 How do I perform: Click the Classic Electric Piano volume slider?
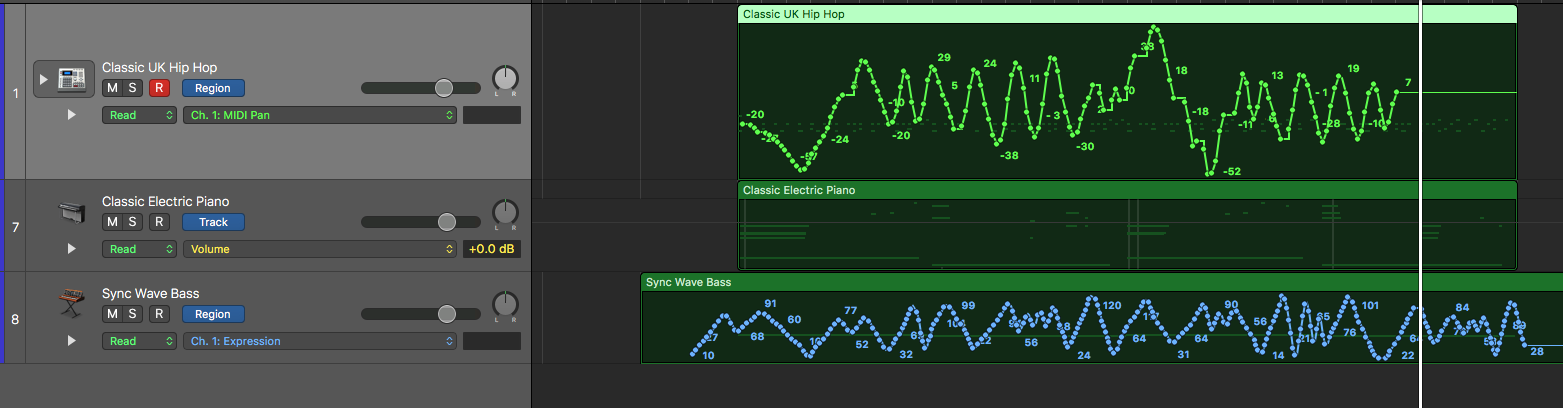click(420, 222)
